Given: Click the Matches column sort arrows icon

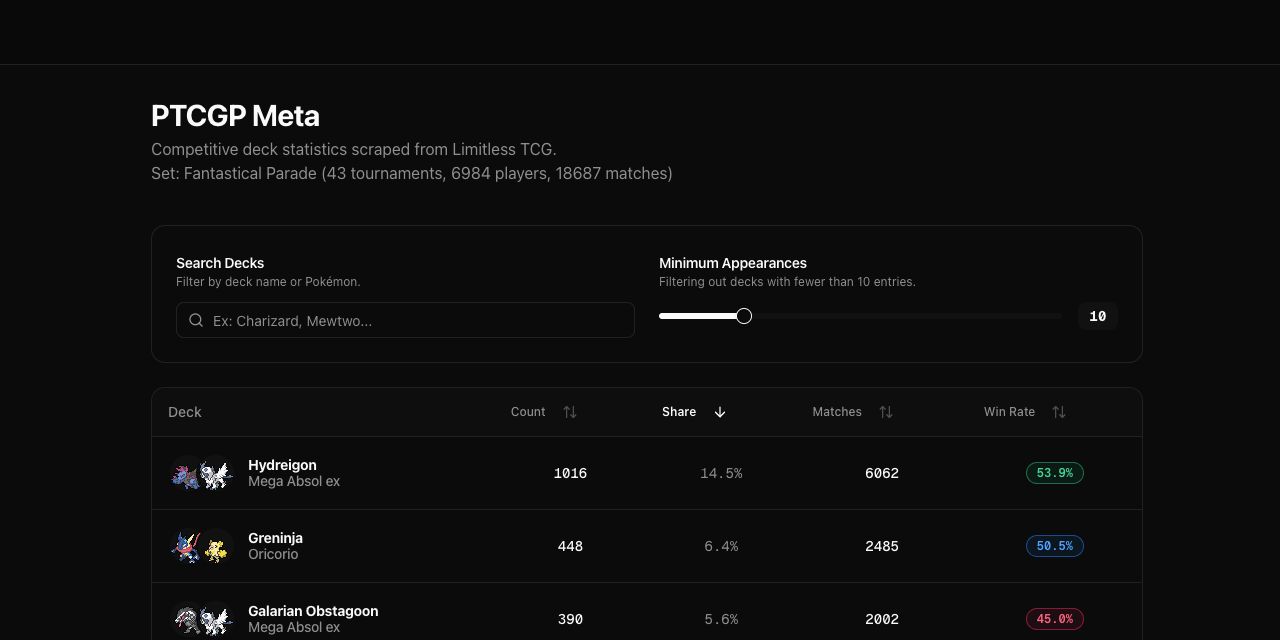Looking at the screenshot, I should pos(886,412).
